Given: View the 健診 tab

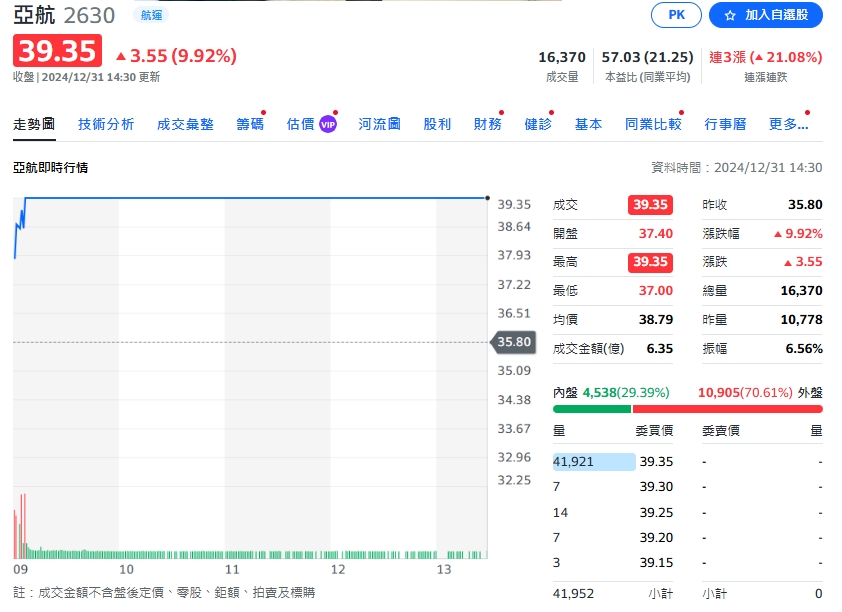Looking at the screenshot, I should 538,124.
